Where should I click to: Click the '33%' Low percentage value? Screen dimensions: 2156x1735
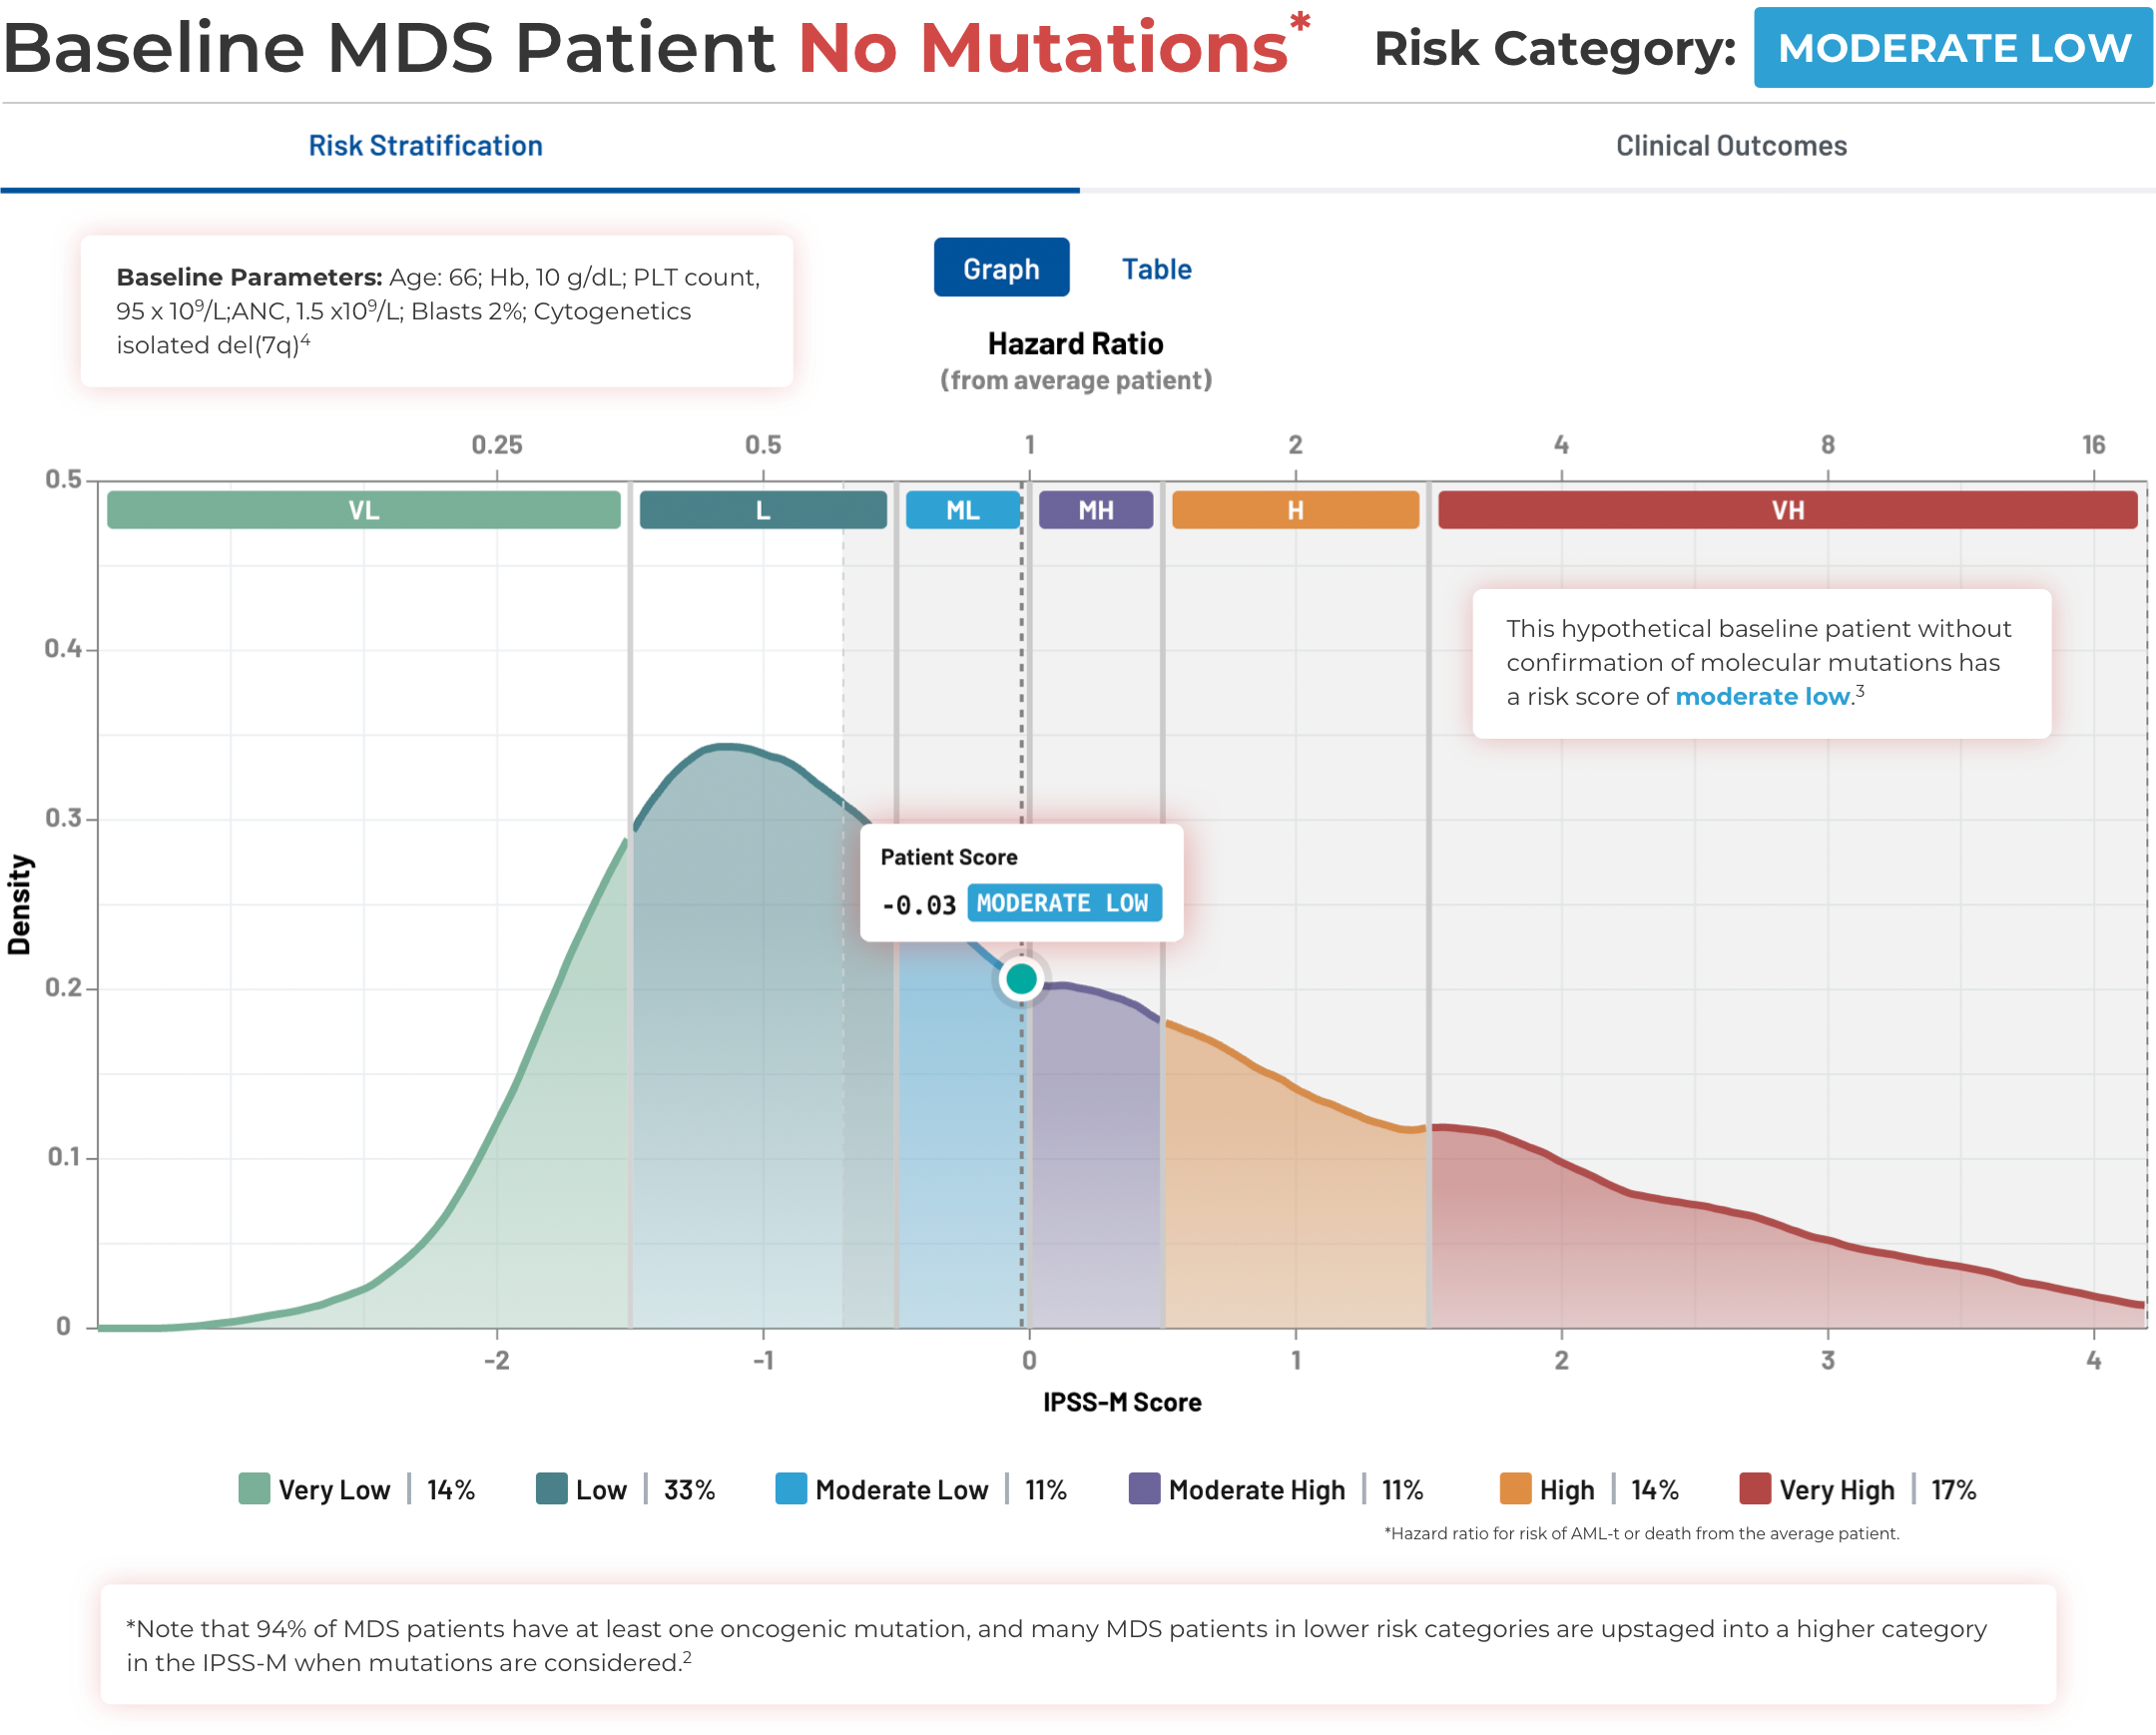click(689, 1490)
